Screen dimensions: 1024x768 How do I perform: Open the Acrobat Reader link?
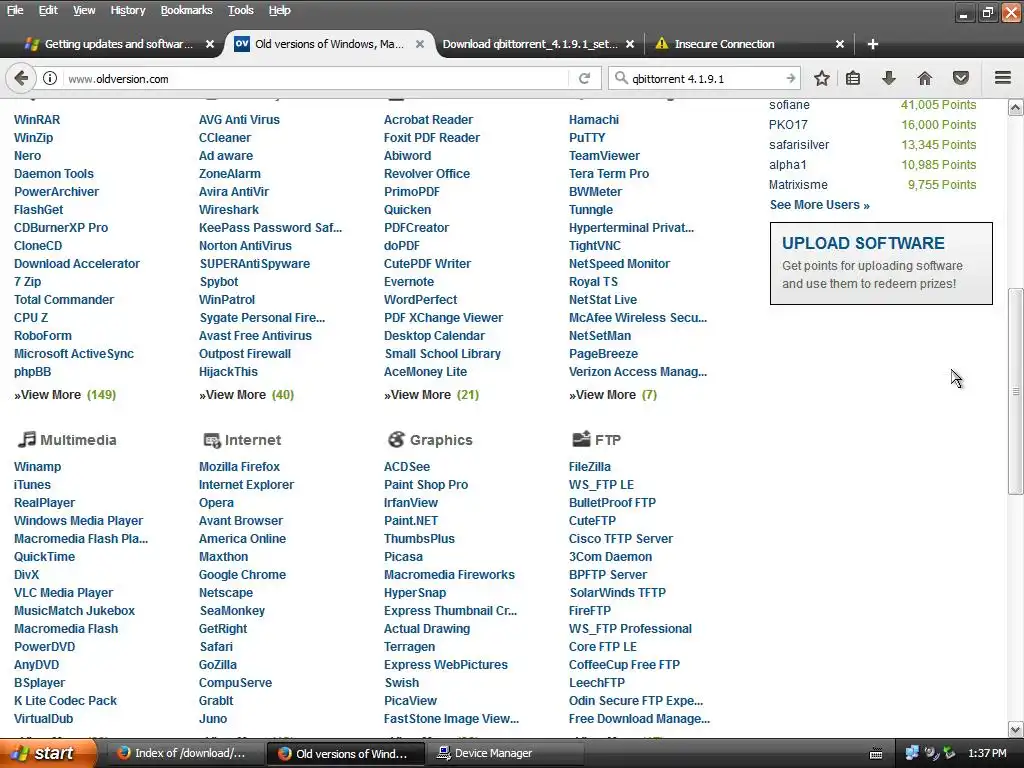(428, 120)
